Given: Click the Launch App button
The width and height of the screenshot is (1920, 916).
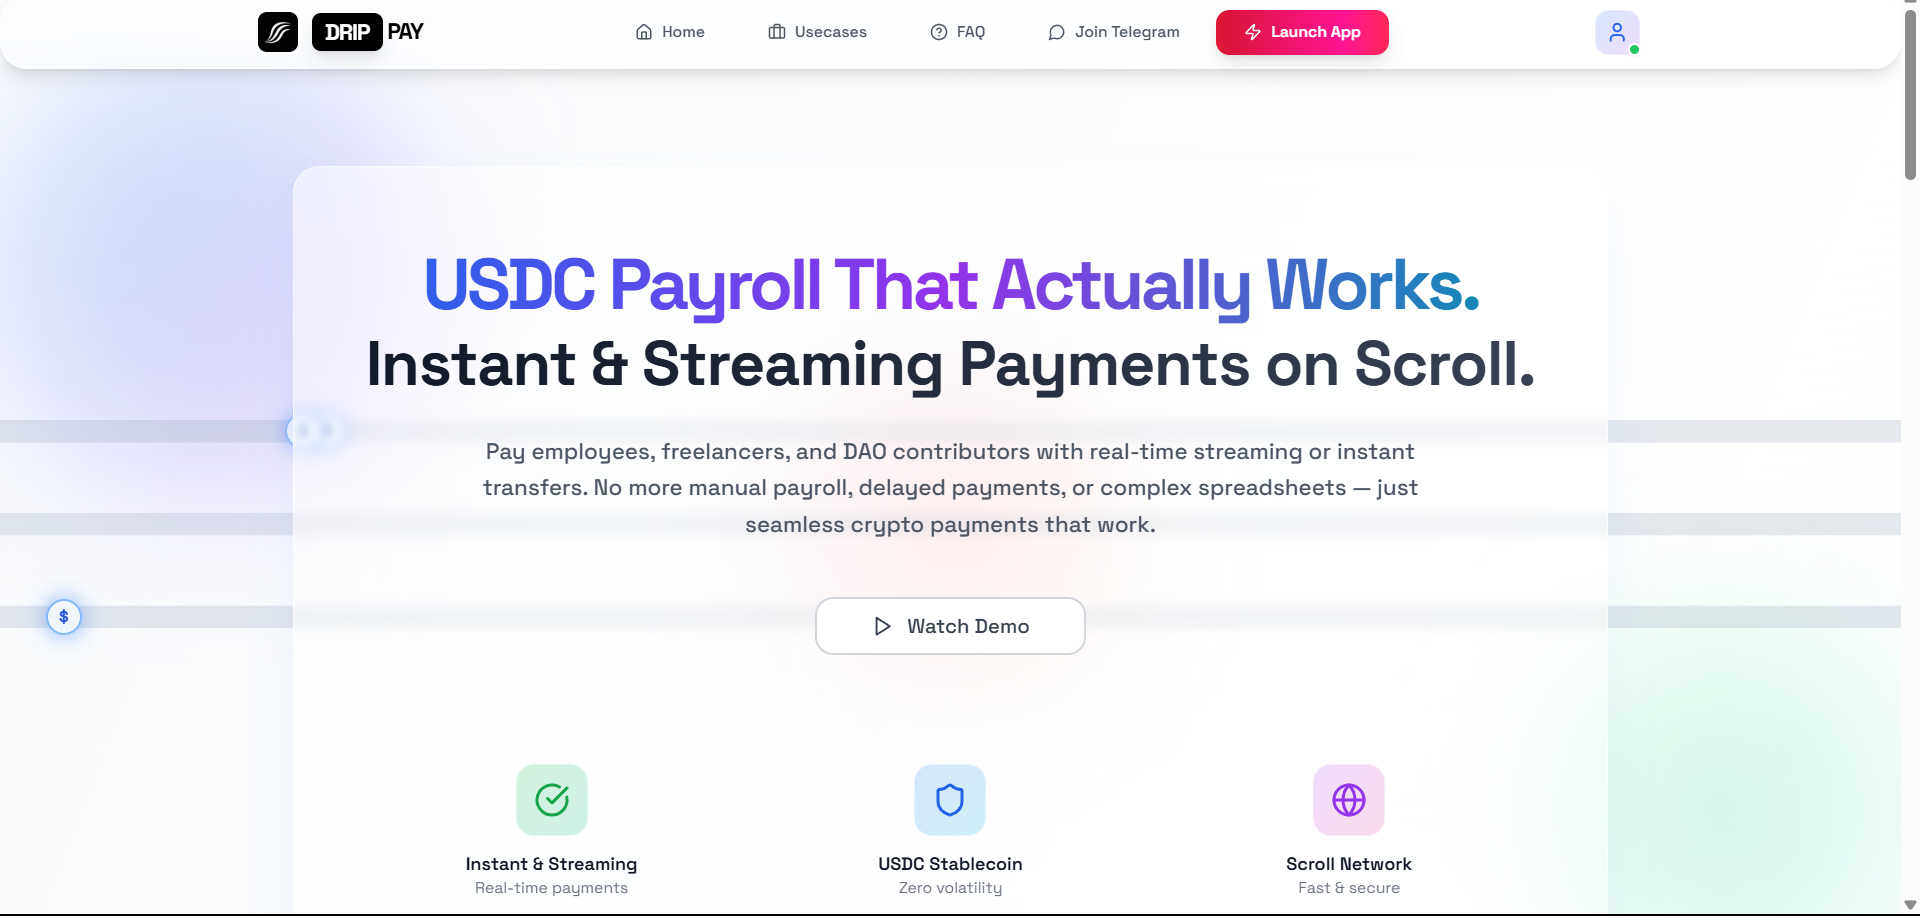Looking at the screenshot, I should coord(1302,32).
